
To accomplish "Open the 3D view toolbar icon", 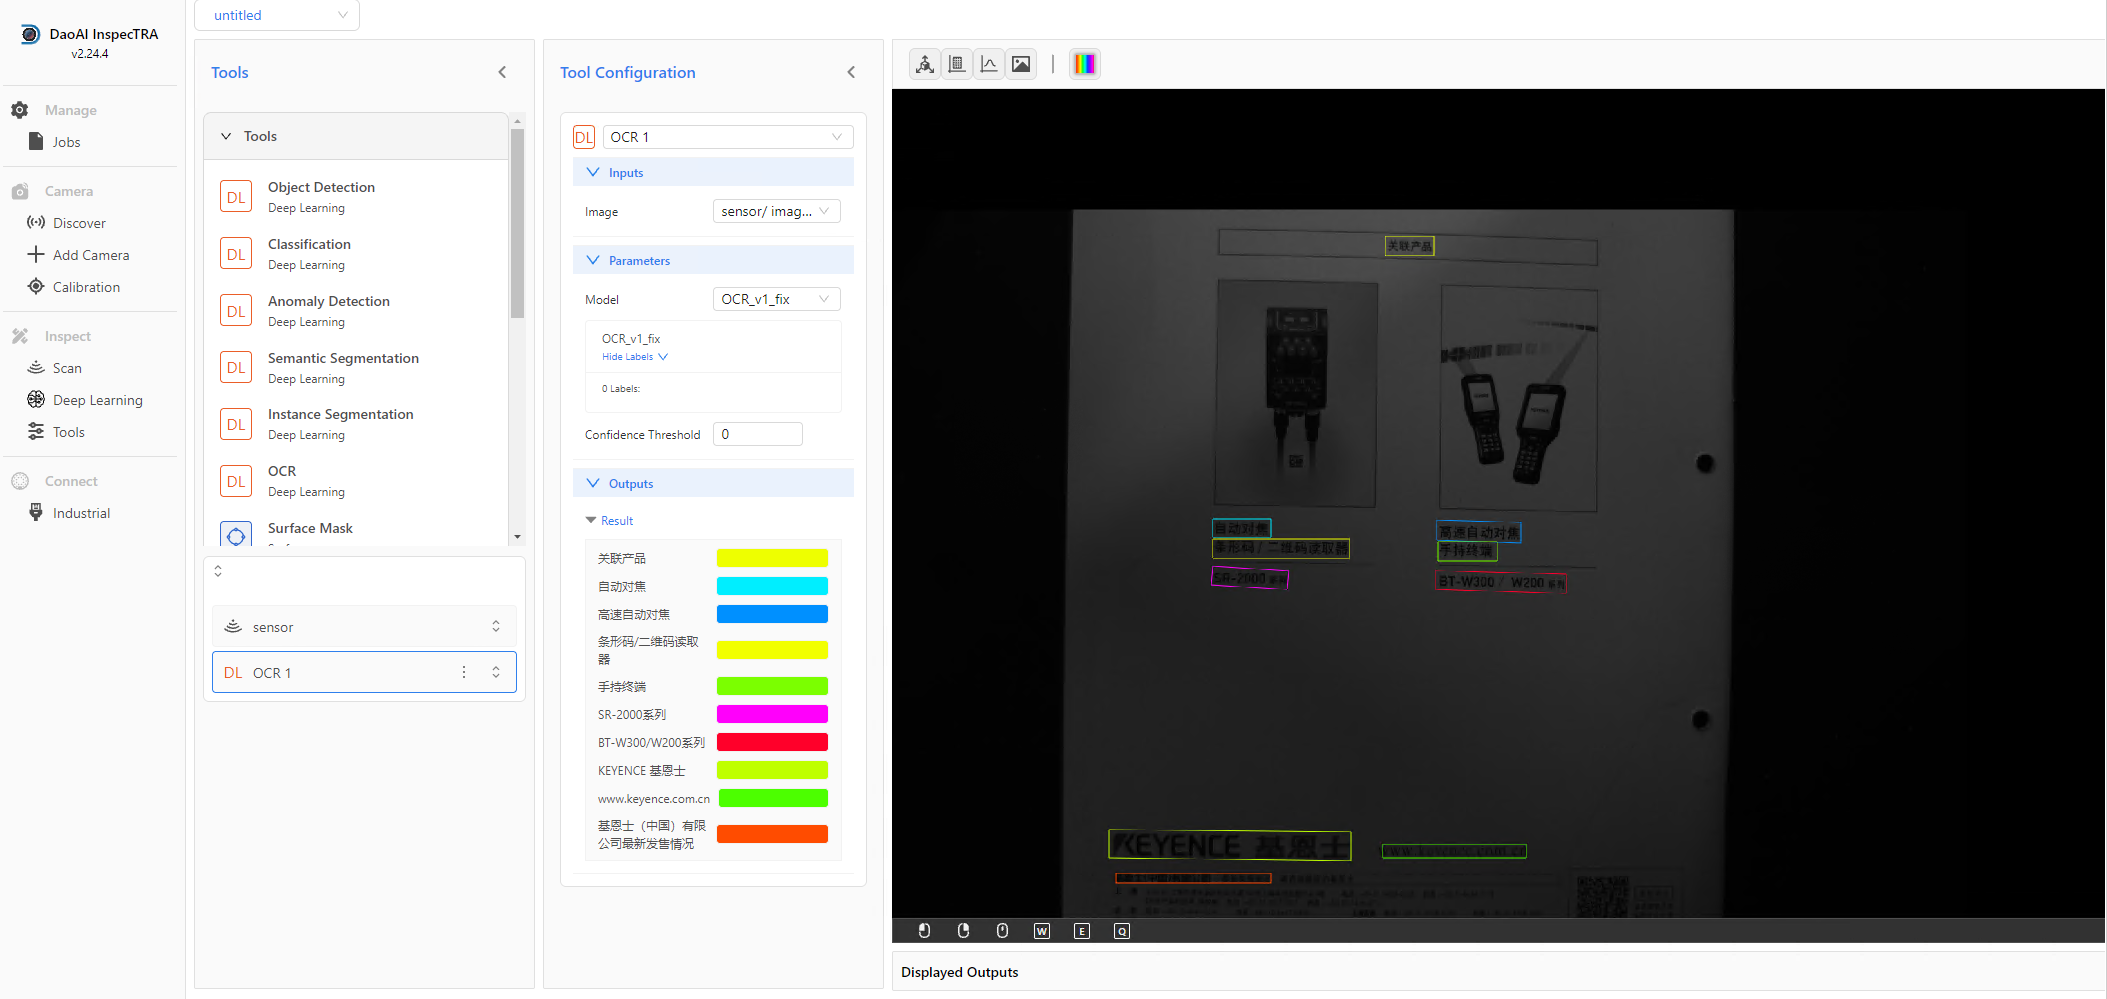I will (x=925, y=64).
